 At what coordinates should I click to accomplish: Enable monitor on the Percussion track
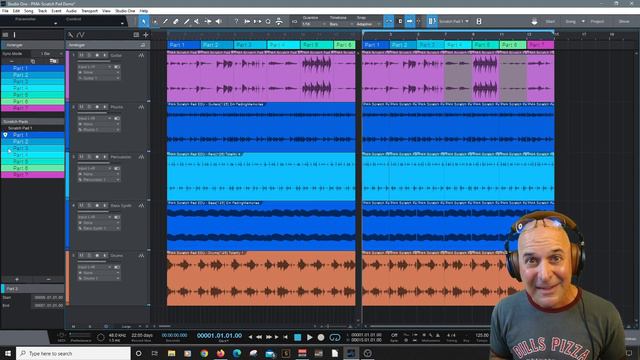click(x=105, y=157)
